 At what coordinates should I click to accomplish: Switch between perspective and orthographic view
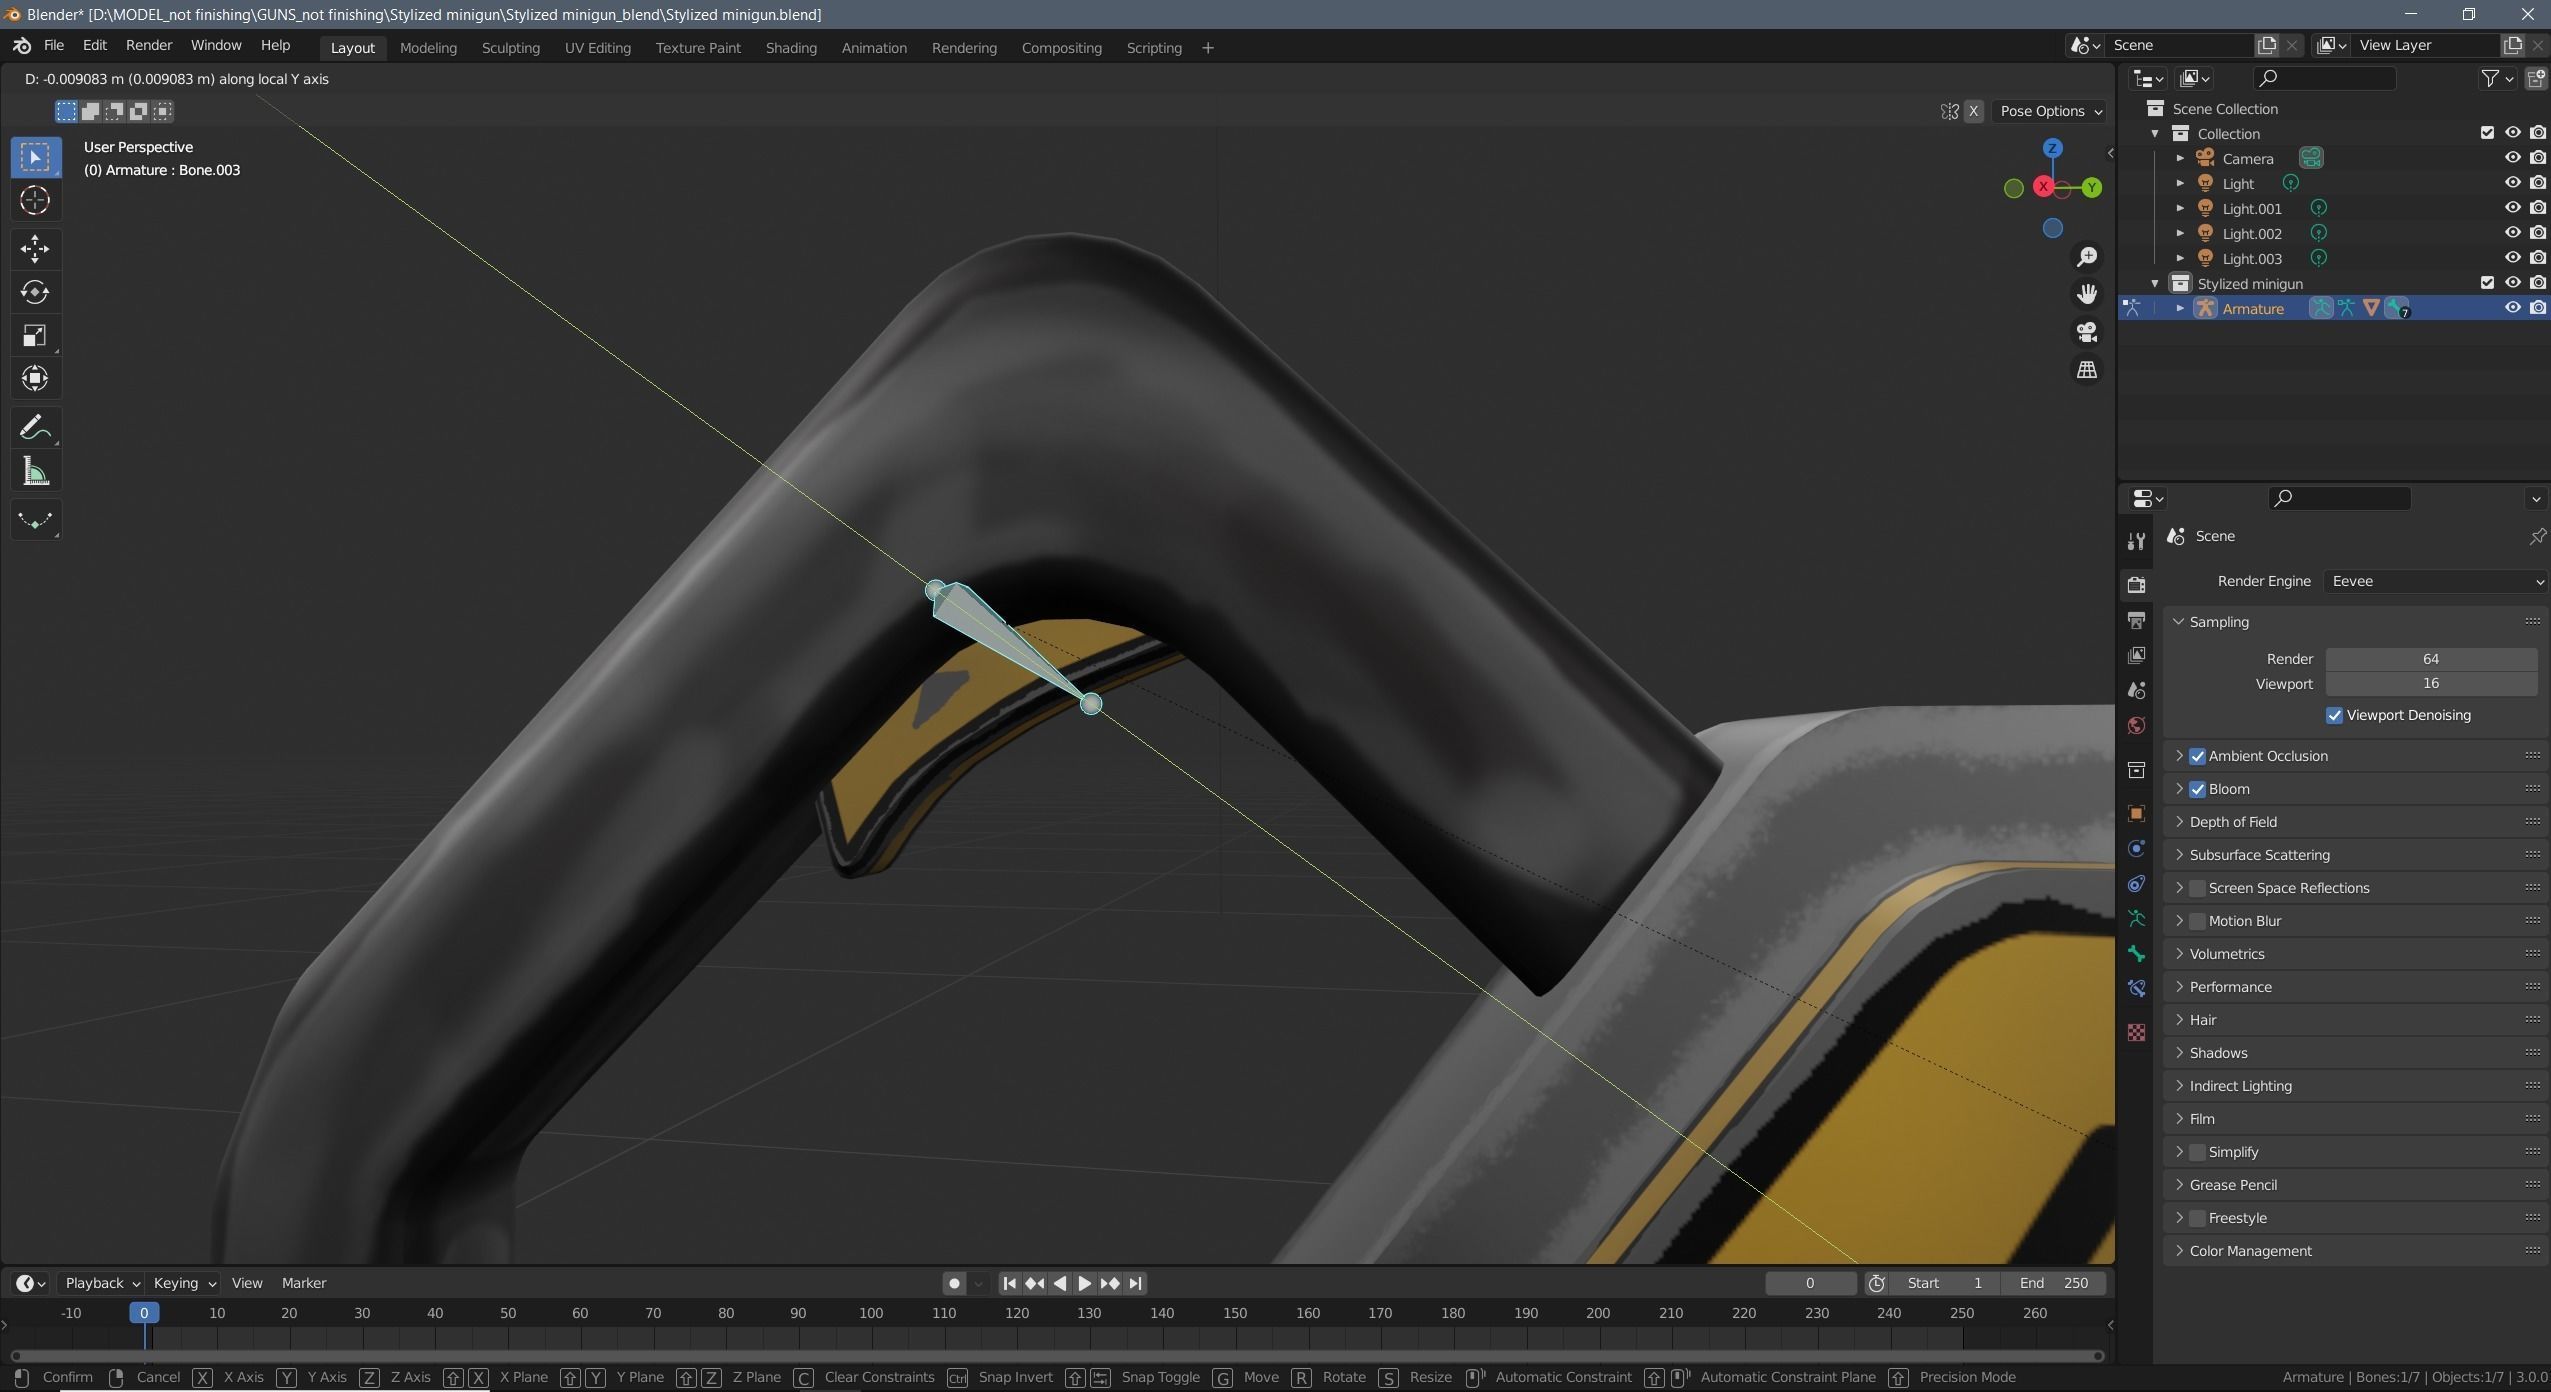click(2087, 370)
